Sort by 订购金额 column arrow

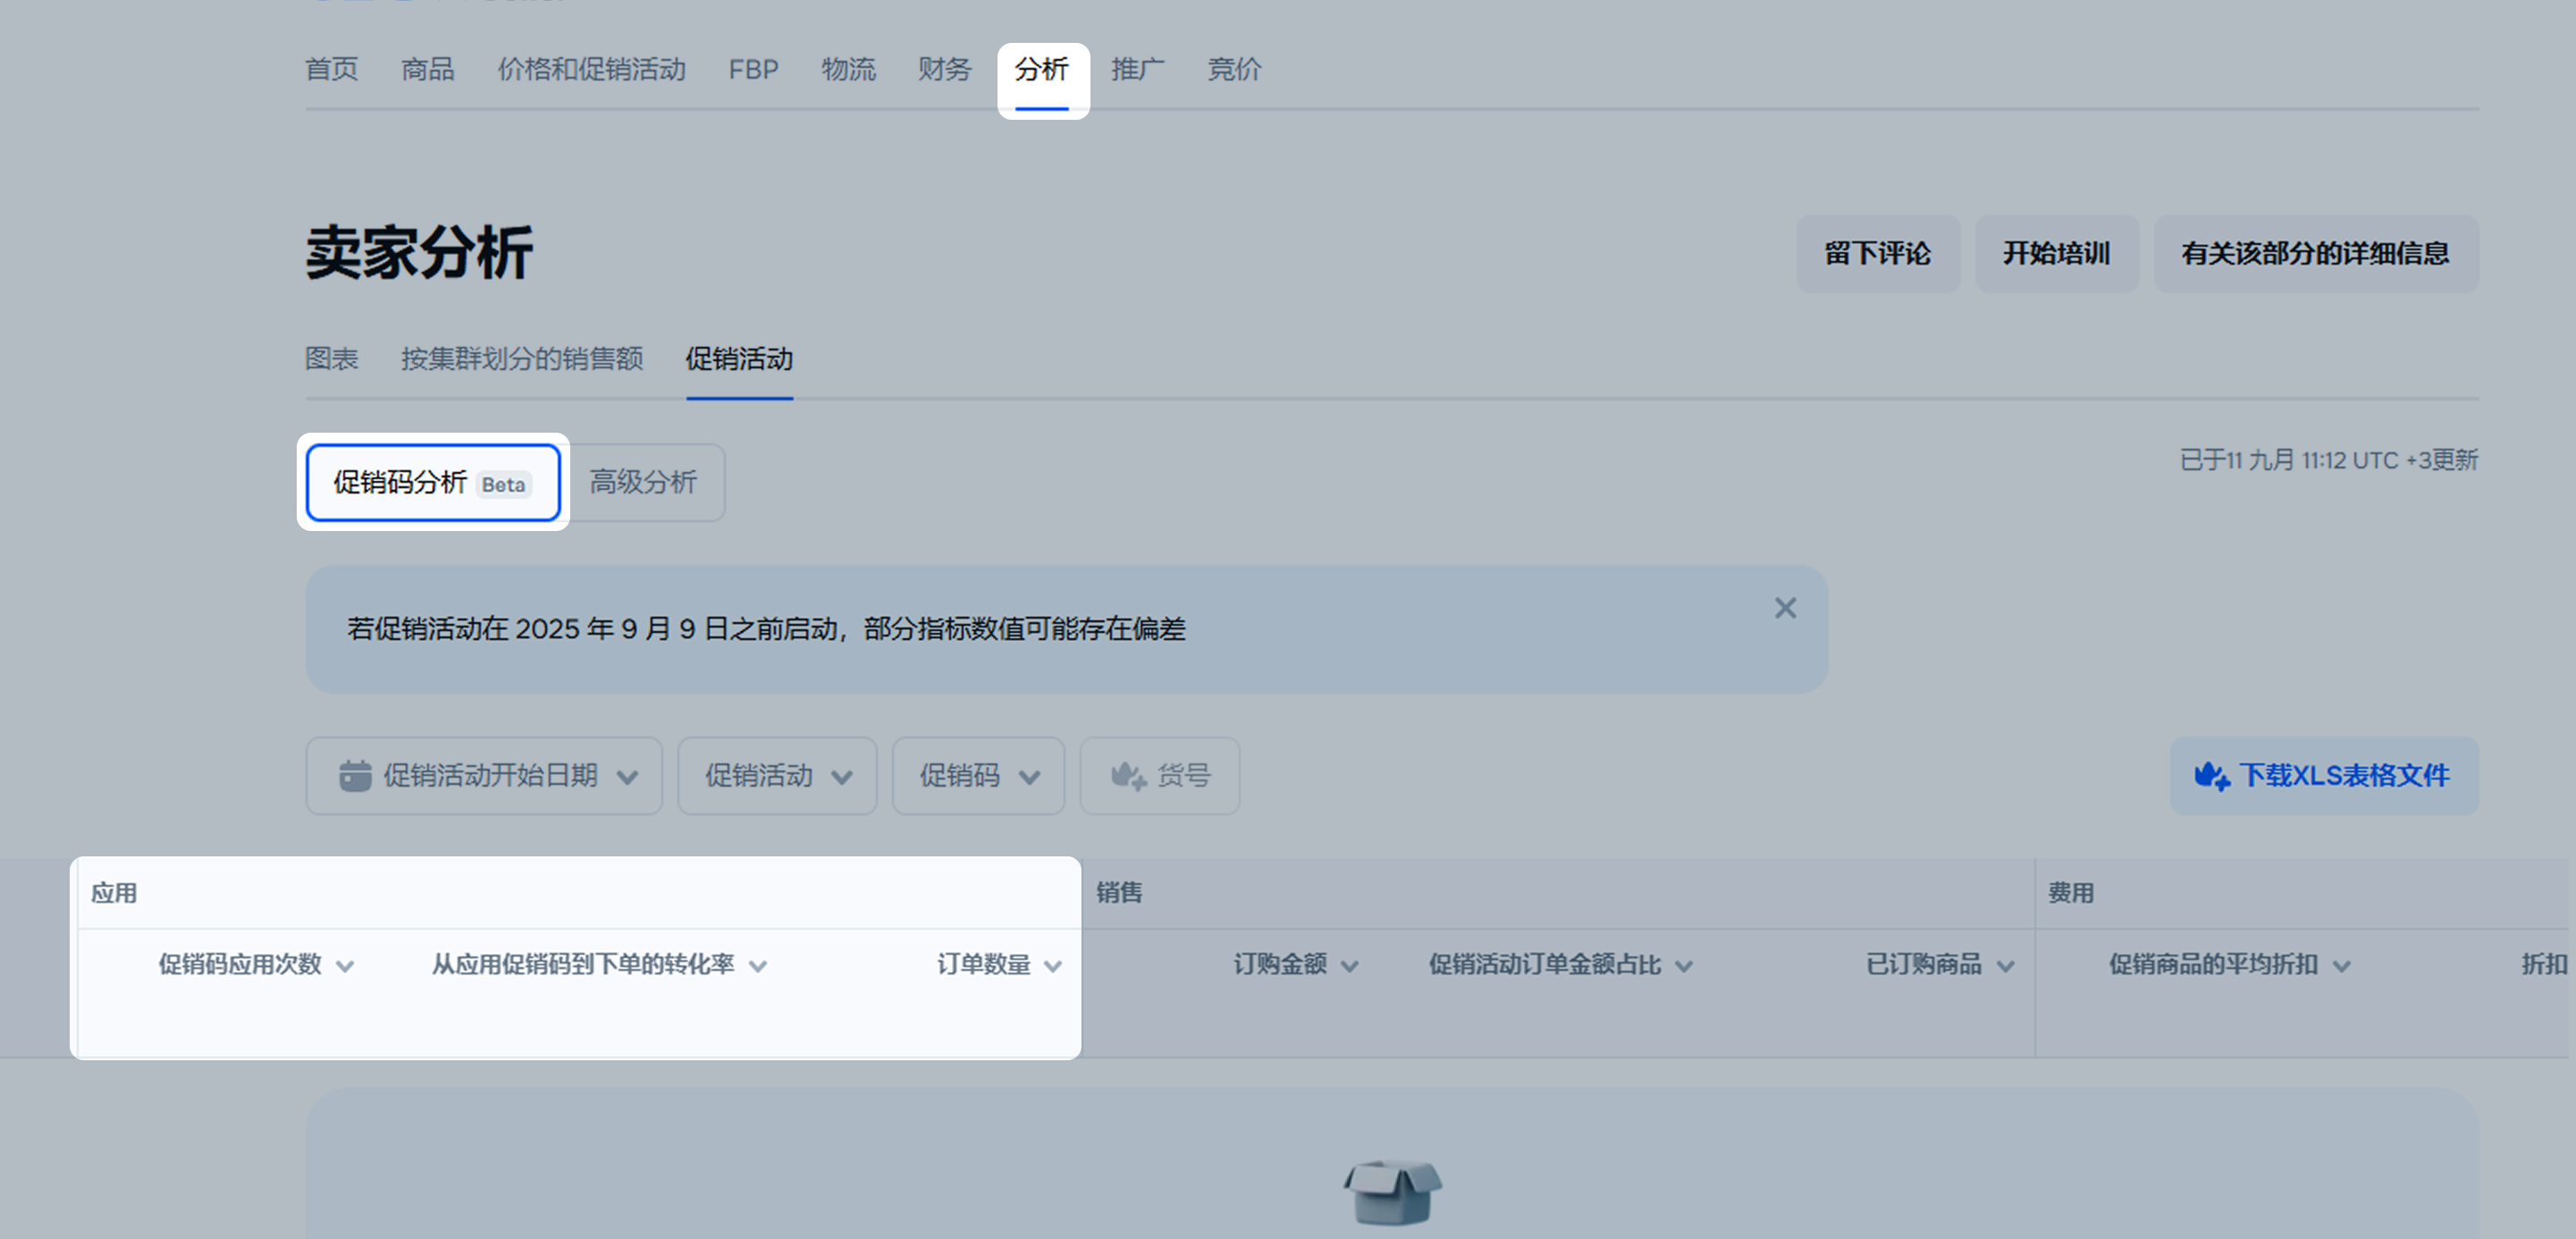point(1349,966)
